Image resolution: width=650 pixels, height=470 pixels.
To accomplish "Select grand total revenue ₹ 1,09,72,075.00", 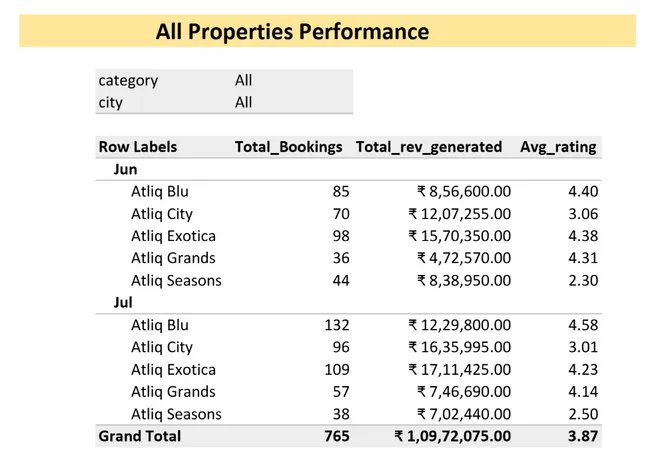I will tap(452, 436).
